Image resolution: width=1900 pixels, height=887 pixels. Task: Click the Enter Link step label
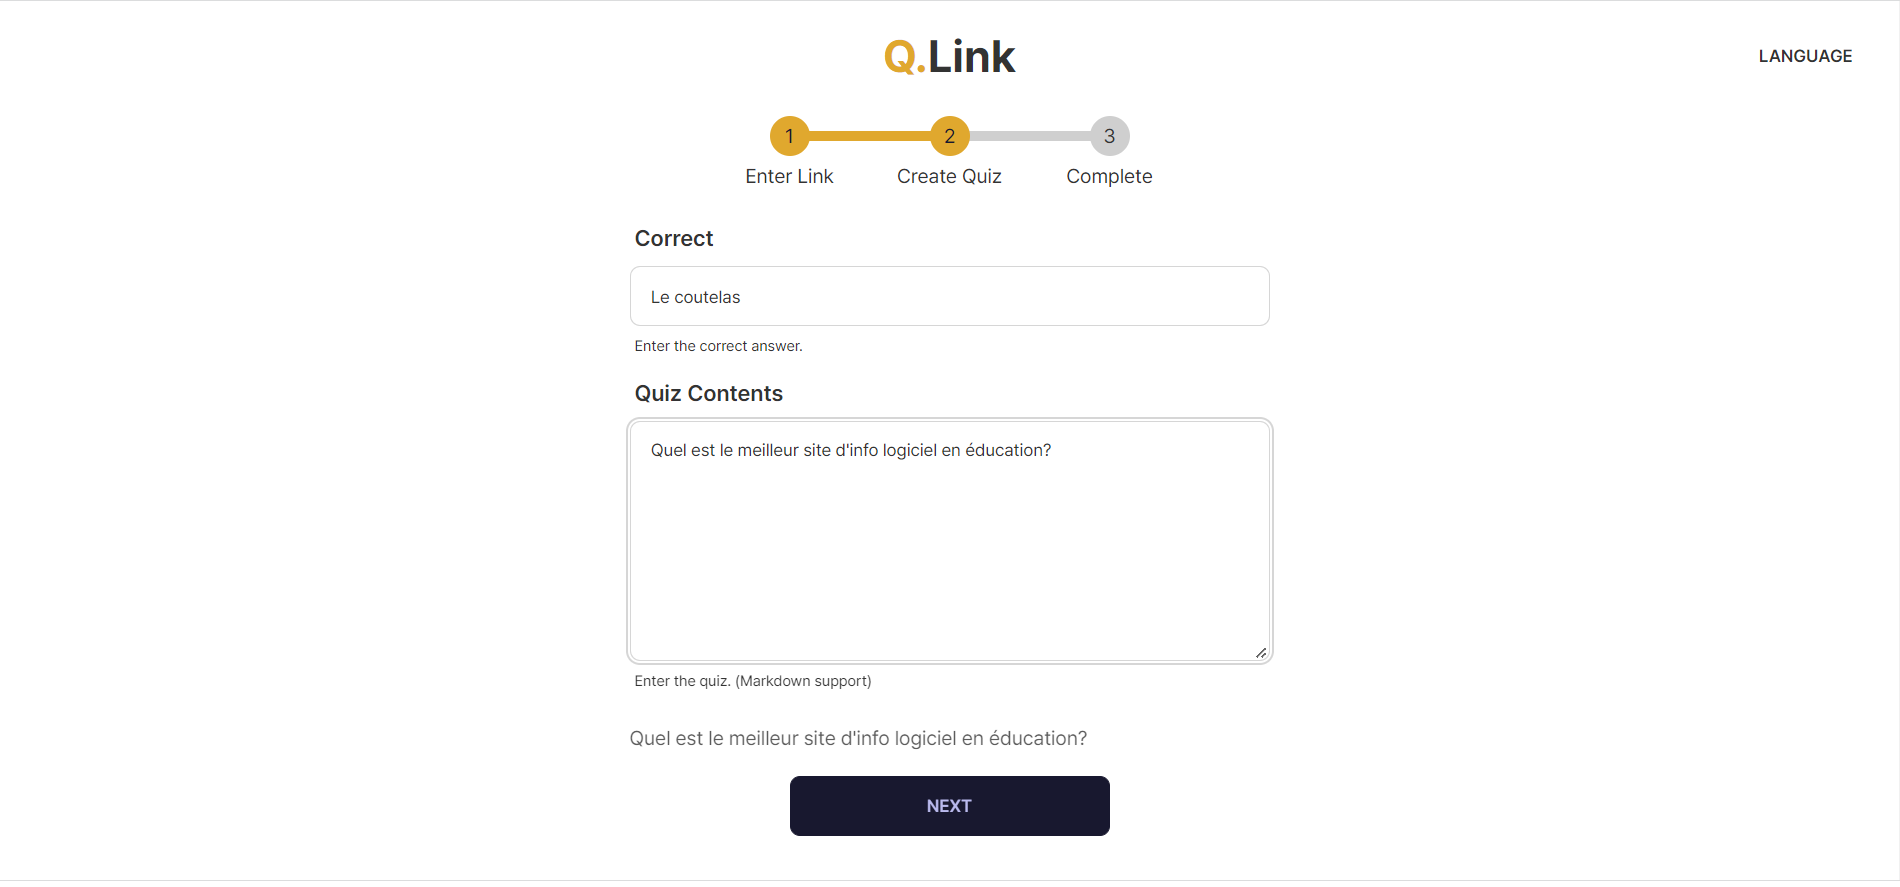click(789, 176)
